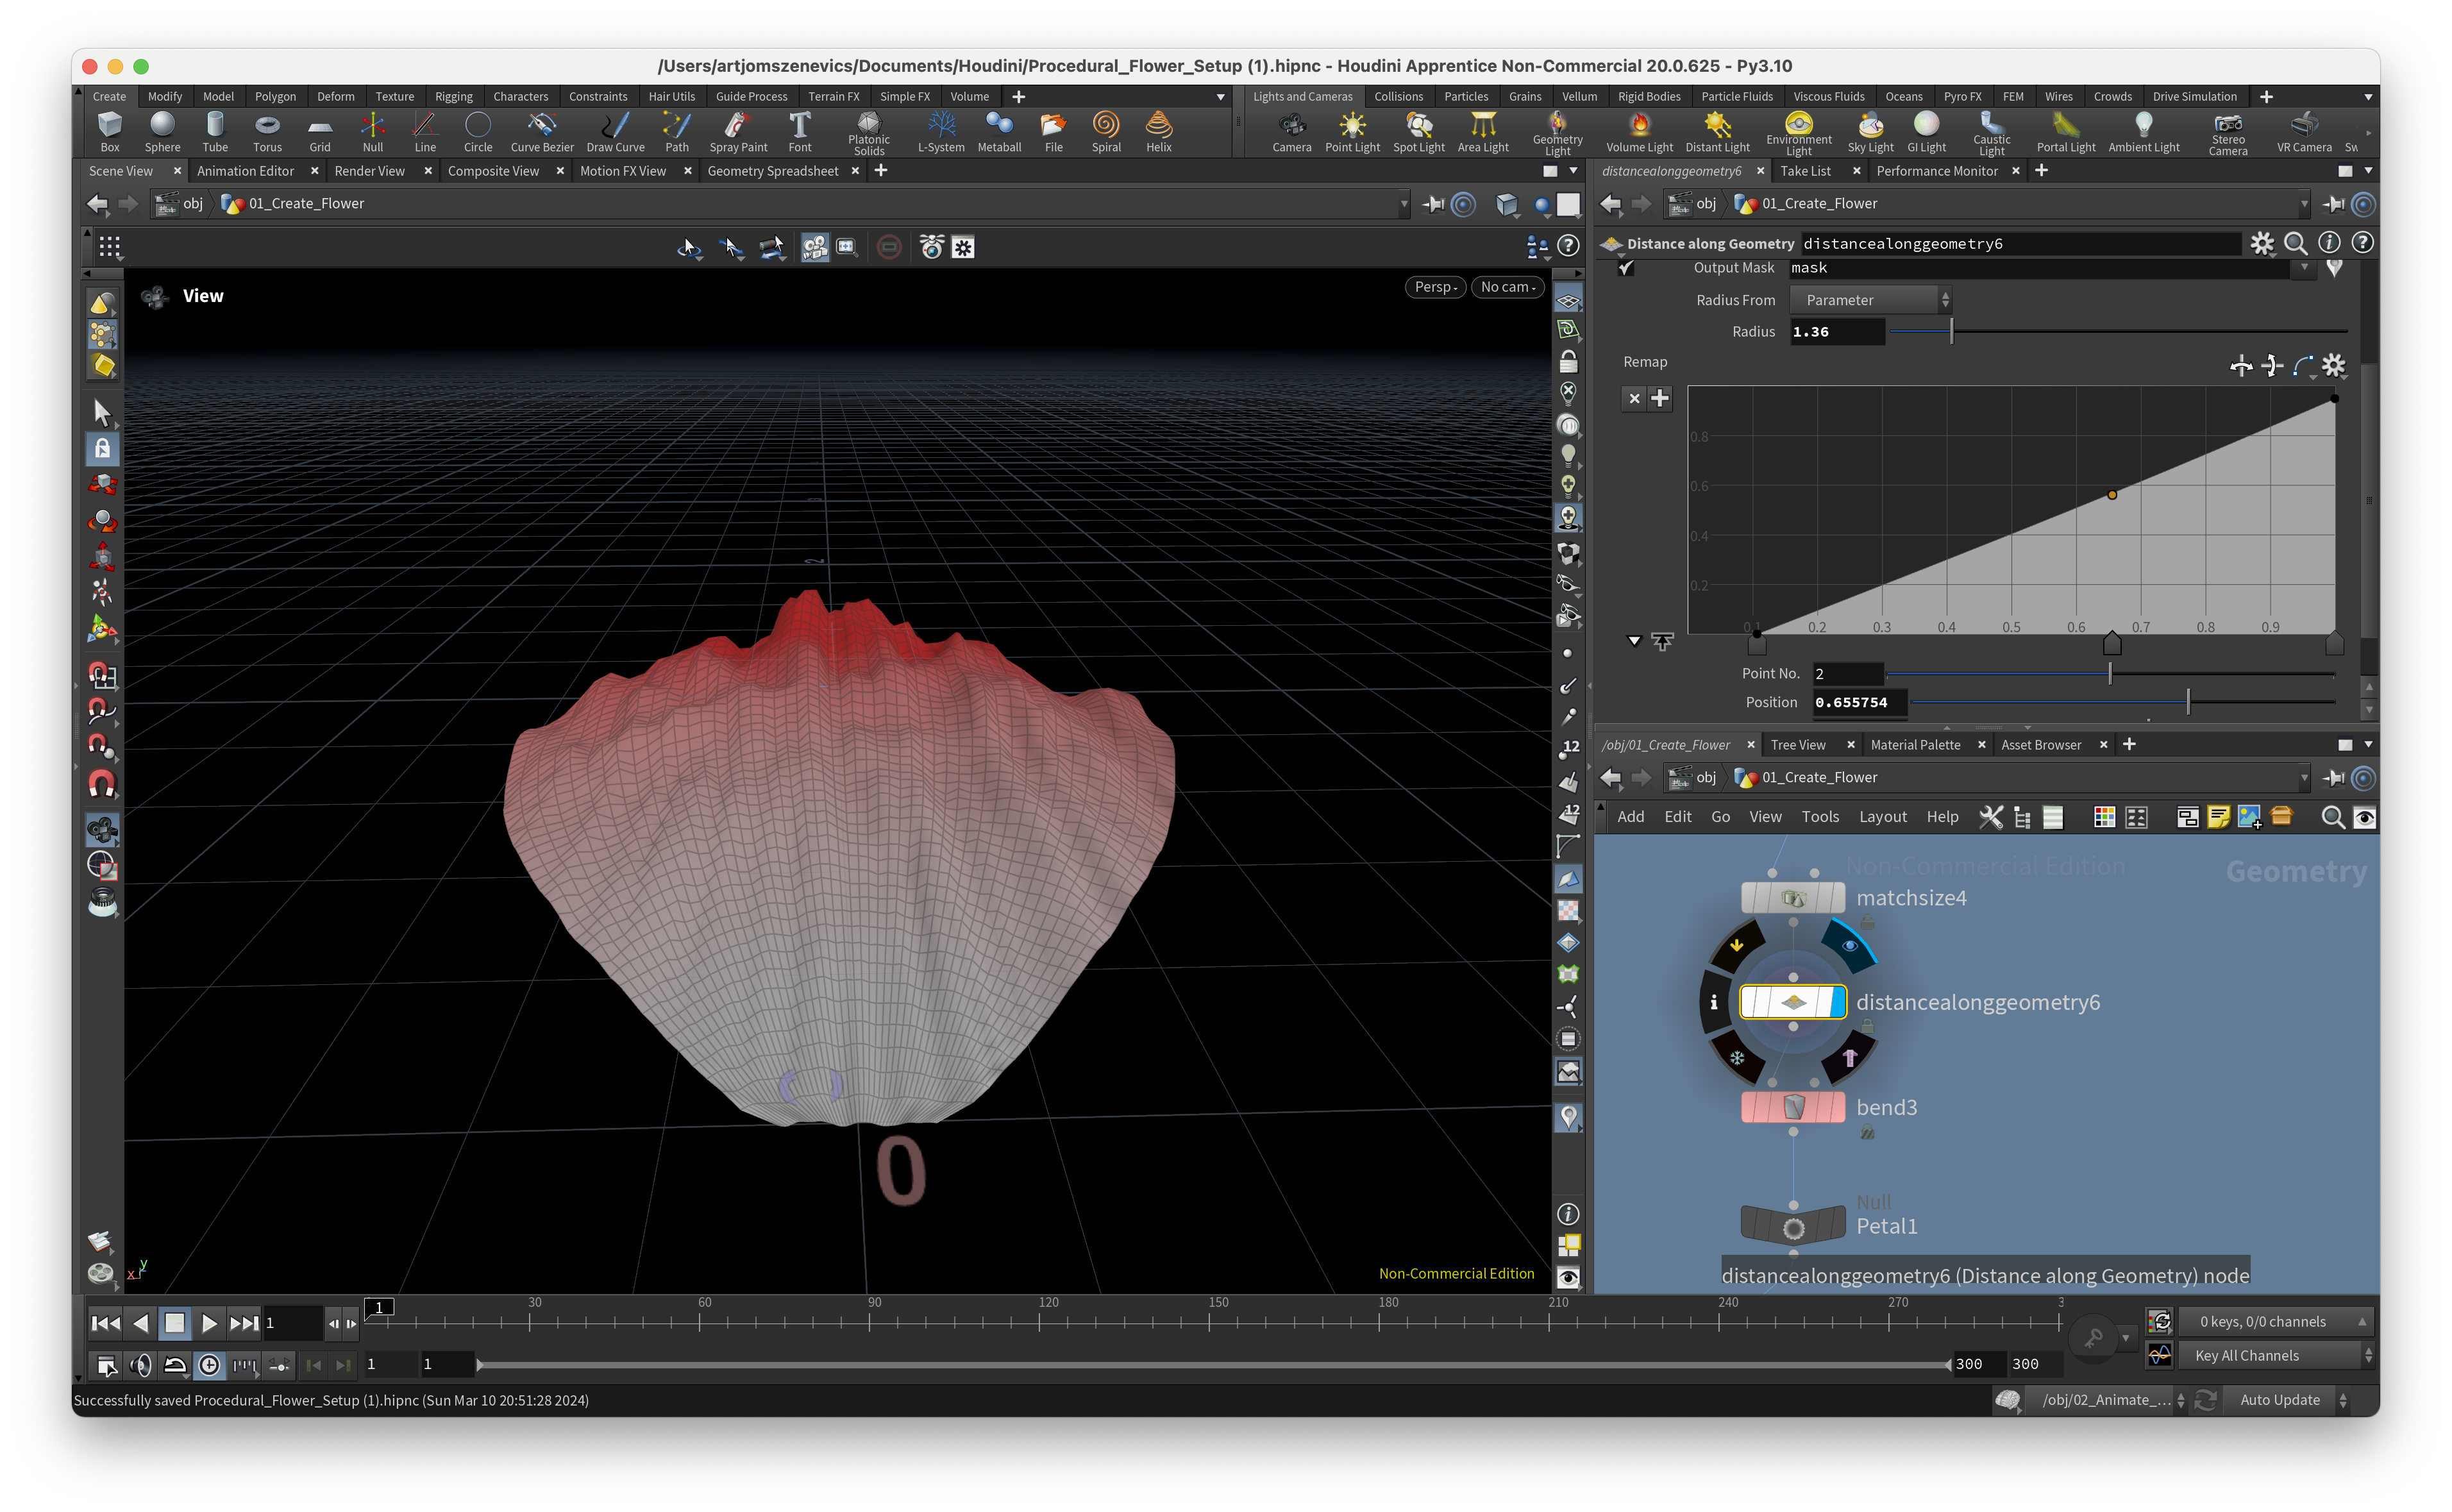The image size is (2452, 1512).
Task: Click the Platonic Solids shelf tool
Action: click(868, 131)
